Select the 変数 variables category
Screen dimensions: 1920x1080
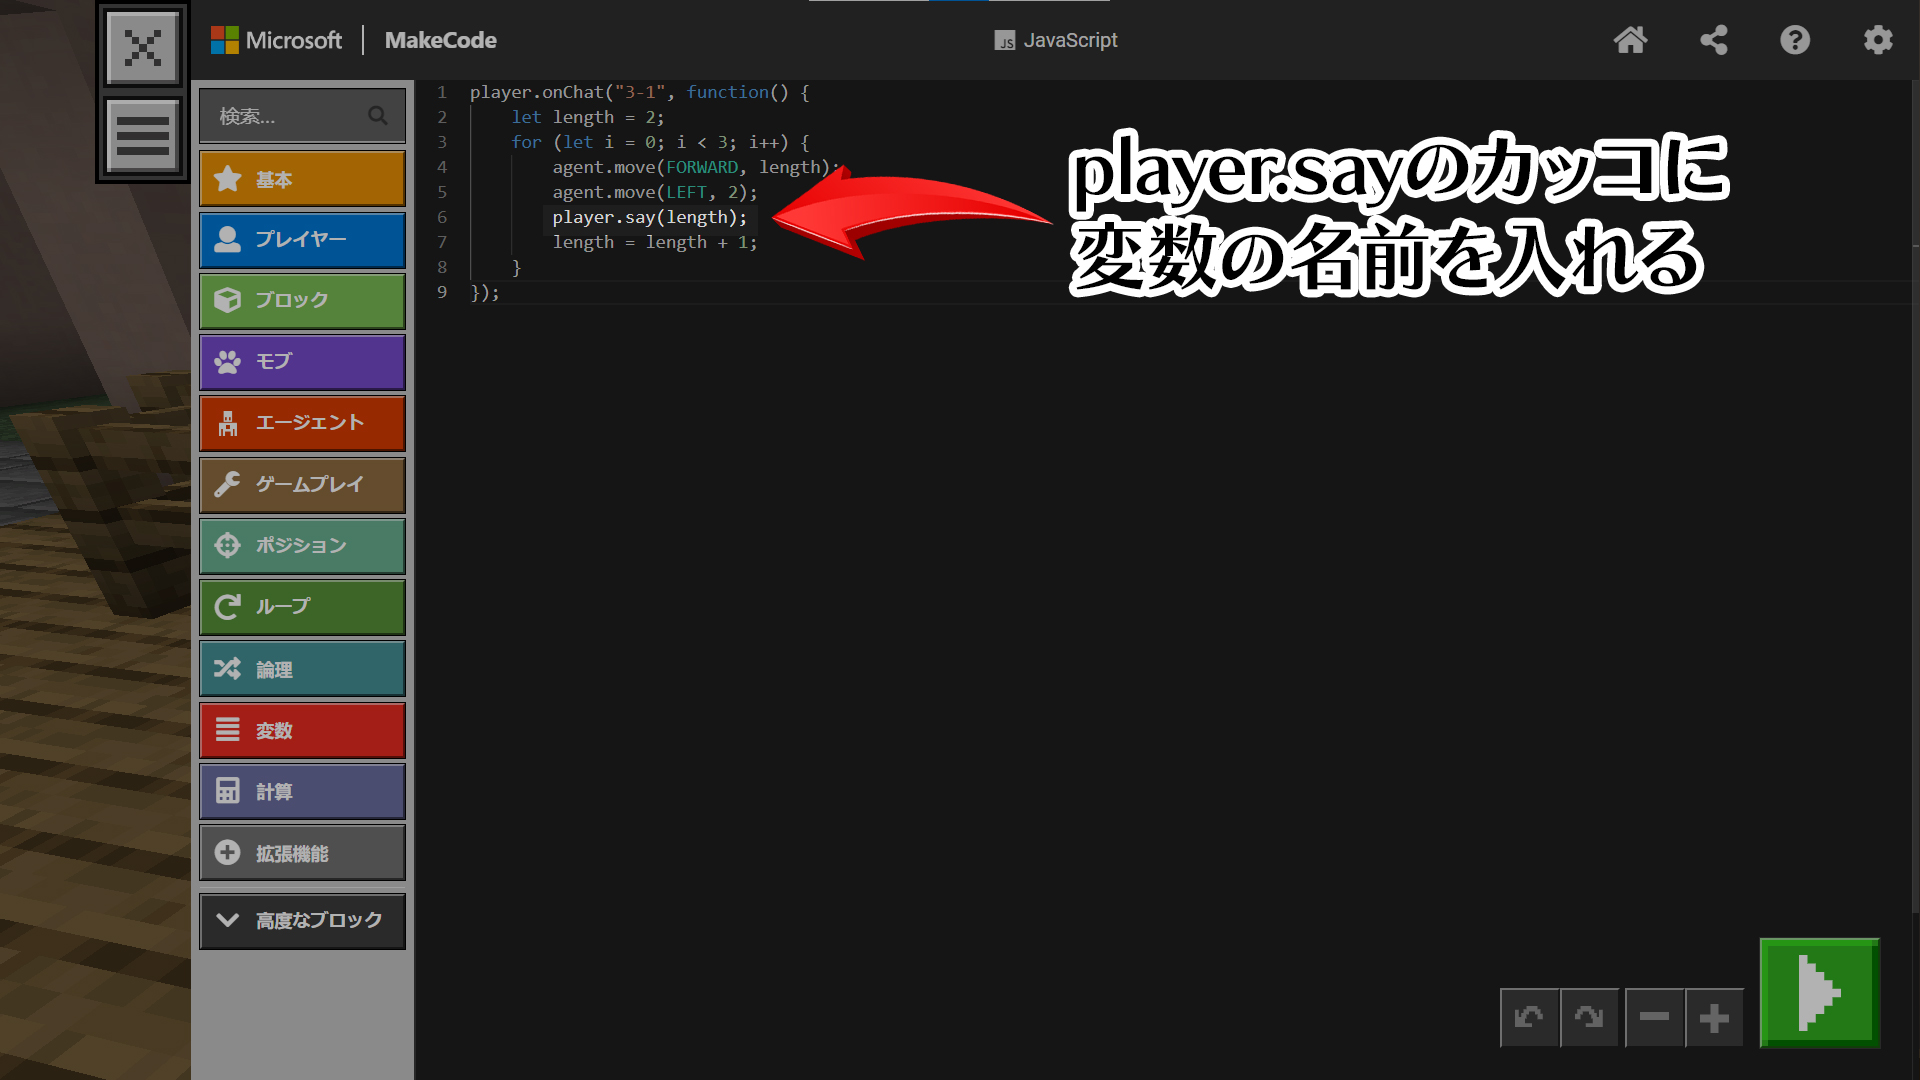302,731
